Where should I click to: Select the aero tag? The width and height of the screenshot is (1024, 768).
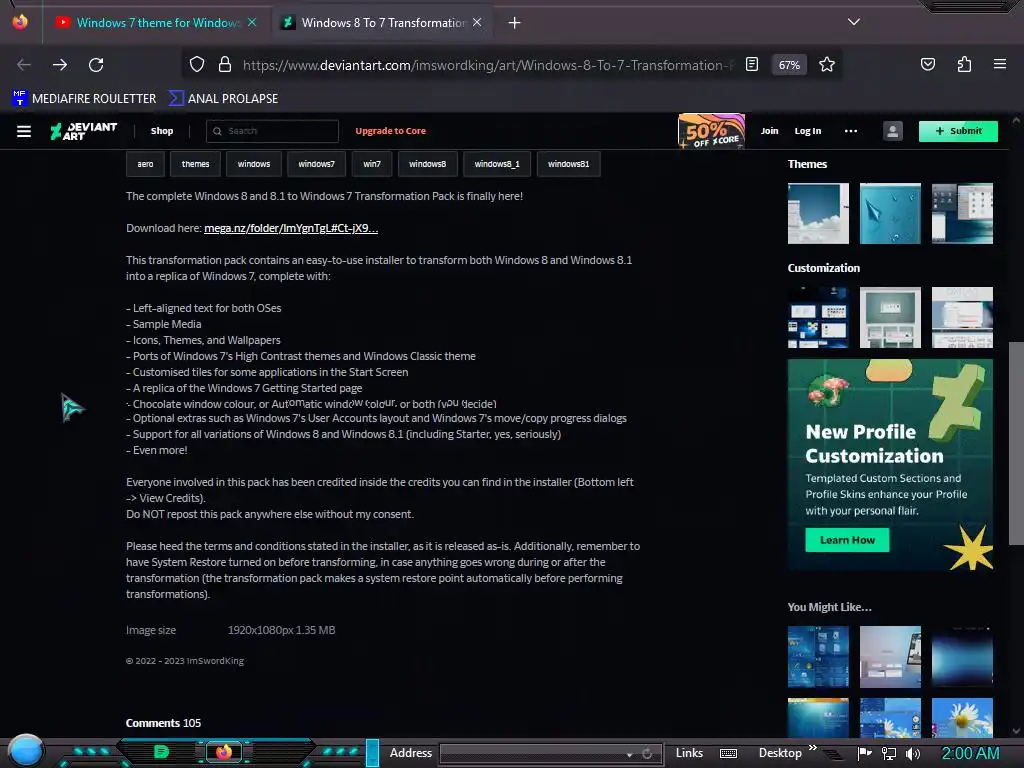point(145,164)
